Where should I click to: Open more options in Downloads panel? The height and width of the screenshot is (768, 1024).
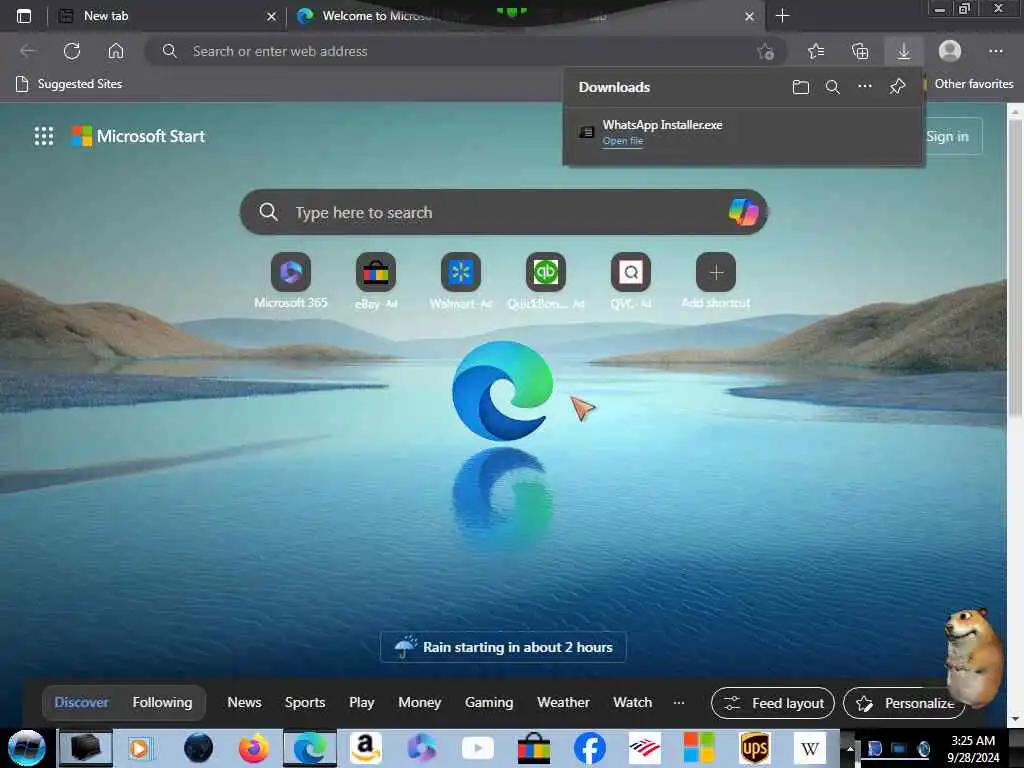point(865,87)
